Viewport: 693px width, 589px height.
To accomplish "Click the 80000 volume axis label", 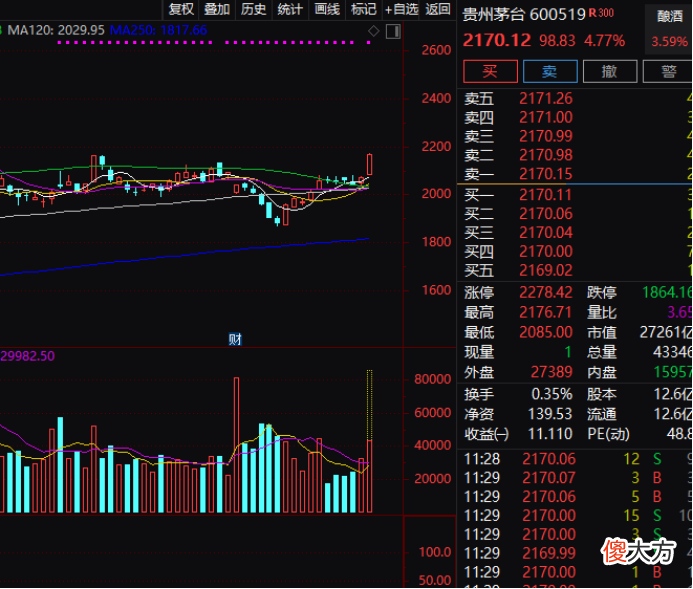I will click(x=433, y=379).
